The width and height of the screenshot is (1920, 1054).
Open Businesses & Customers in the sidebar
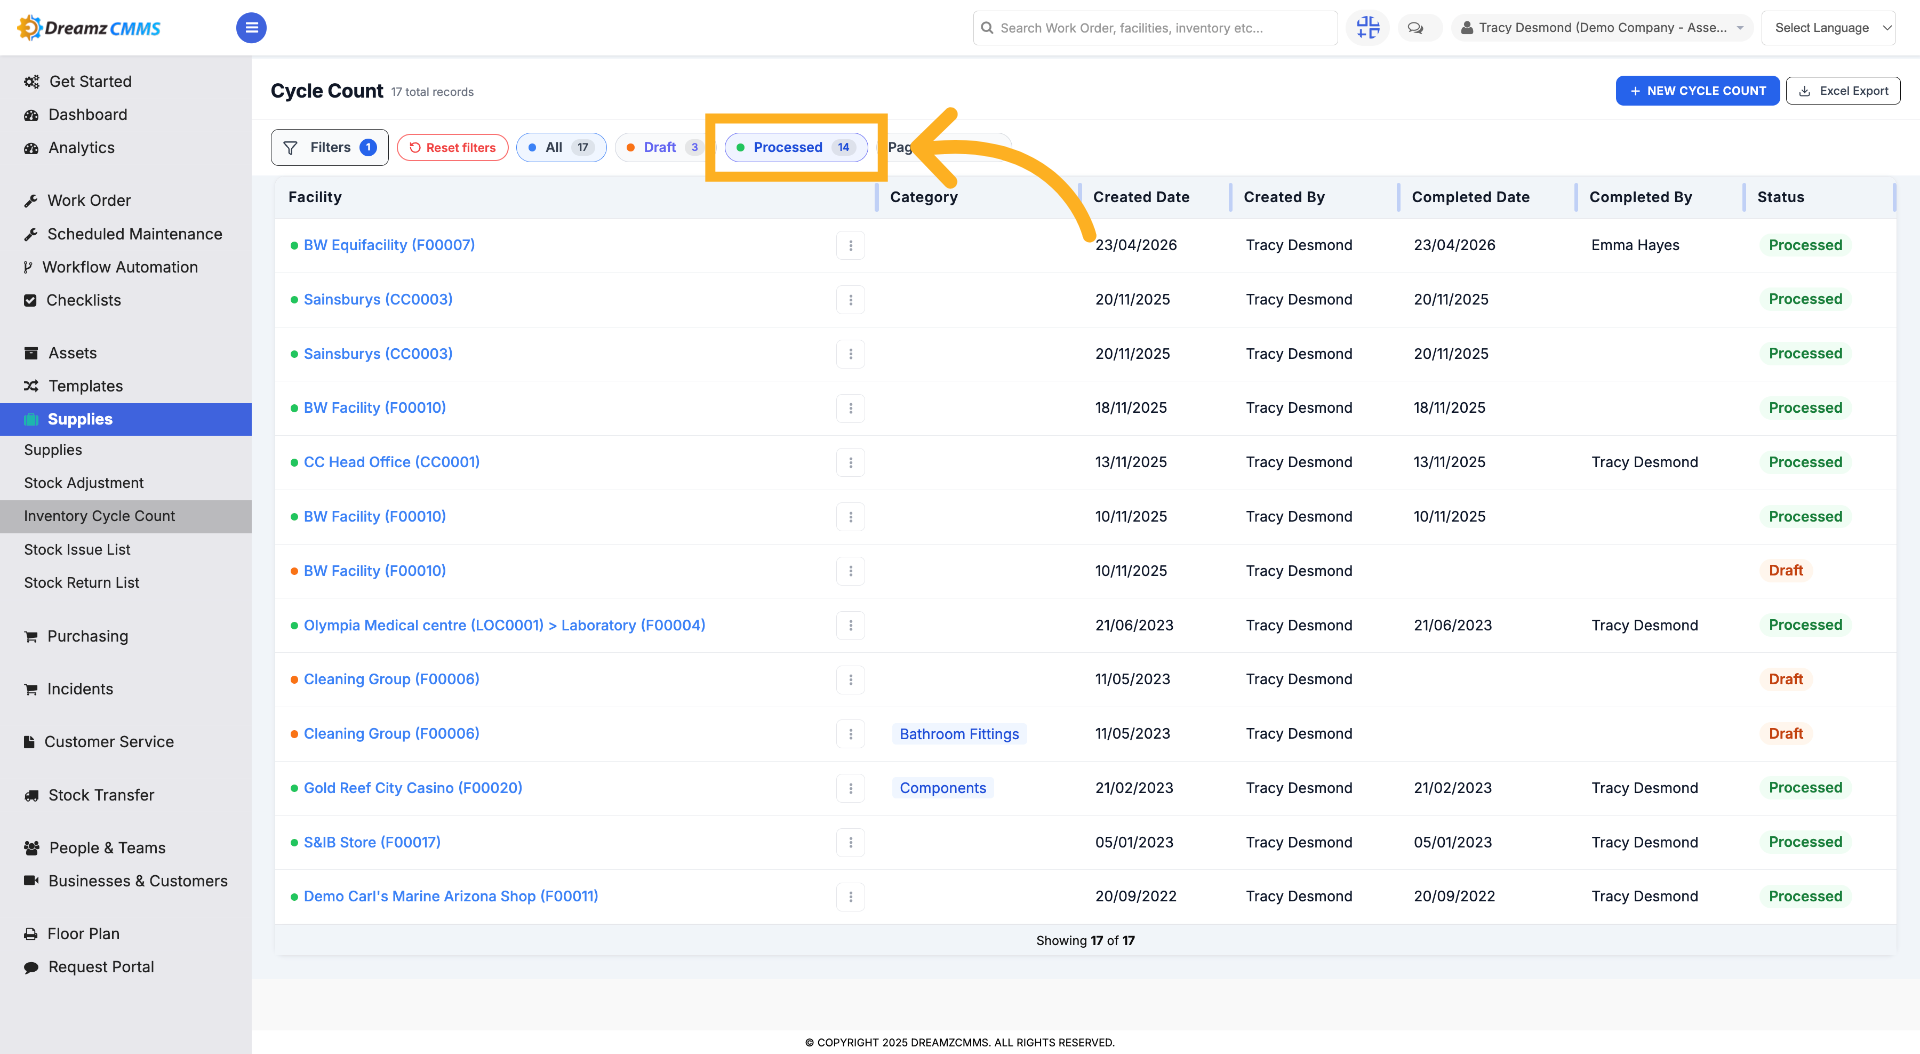(138, 881)
